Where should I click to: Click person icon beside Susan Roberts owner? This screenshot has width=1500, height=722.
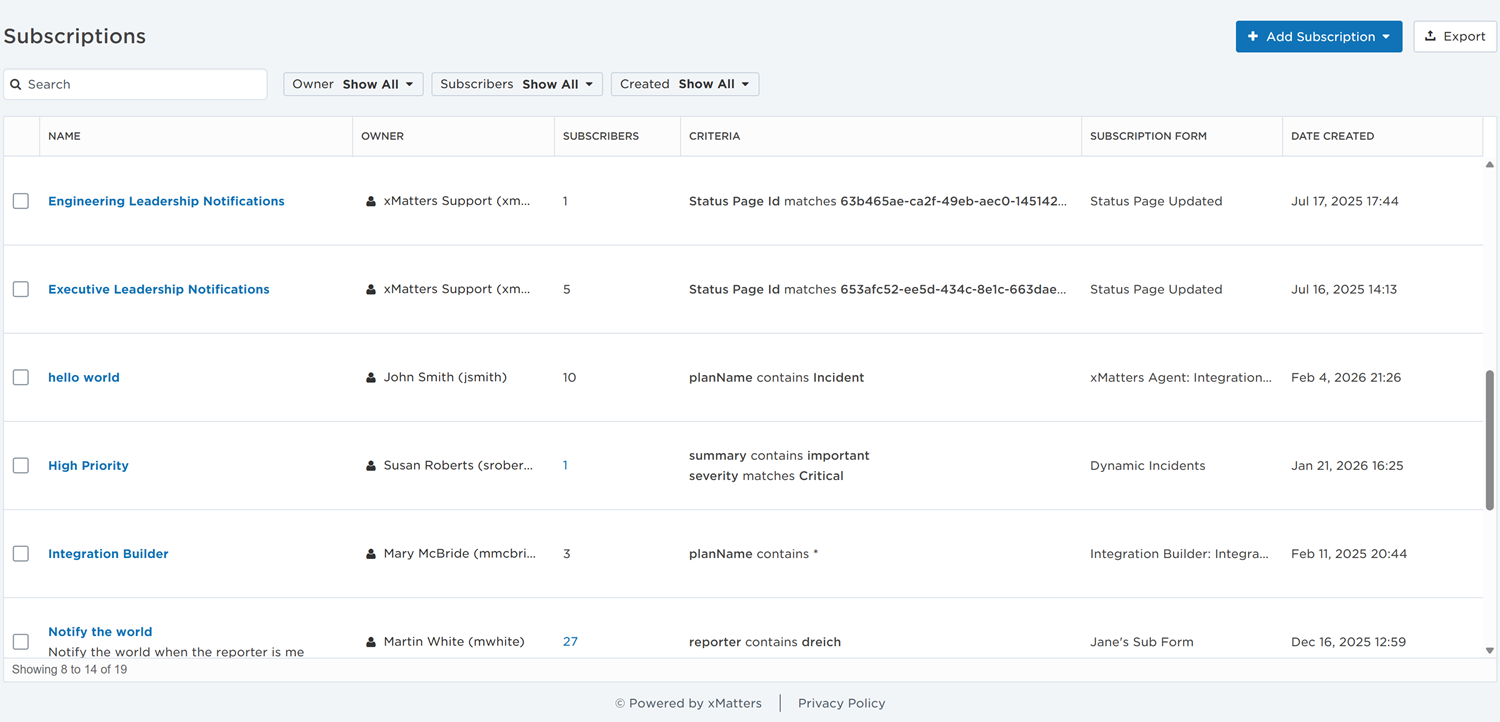[x=371, y=466]
